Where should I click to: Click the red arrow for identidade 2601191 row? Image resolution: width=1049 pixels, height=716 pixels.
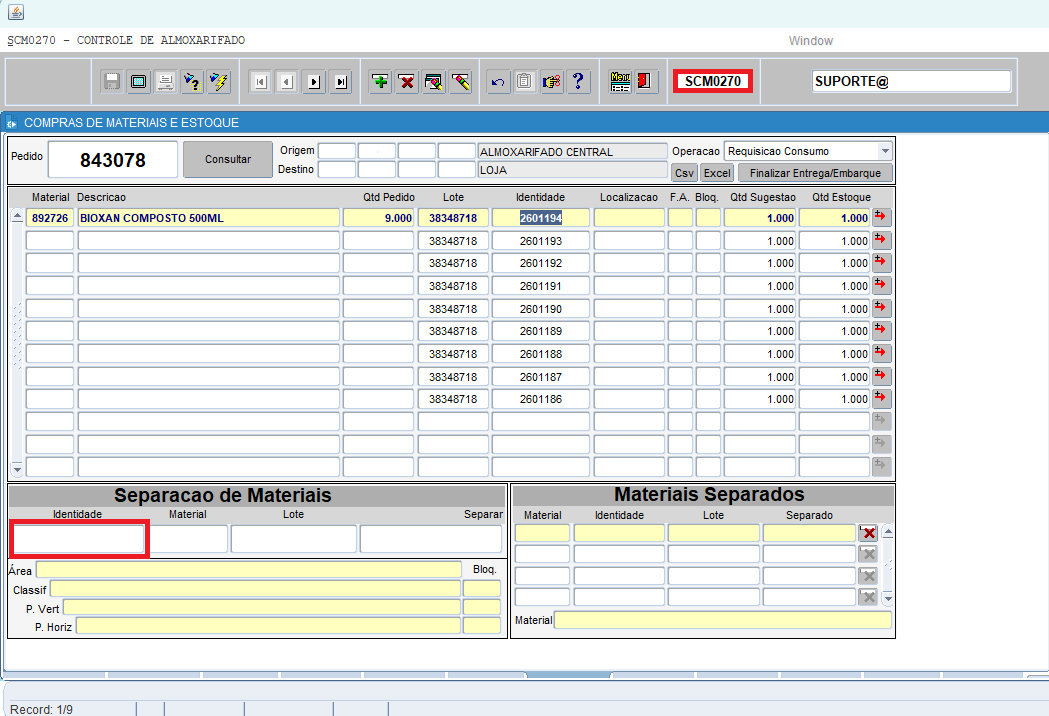[x=881, y=286]
